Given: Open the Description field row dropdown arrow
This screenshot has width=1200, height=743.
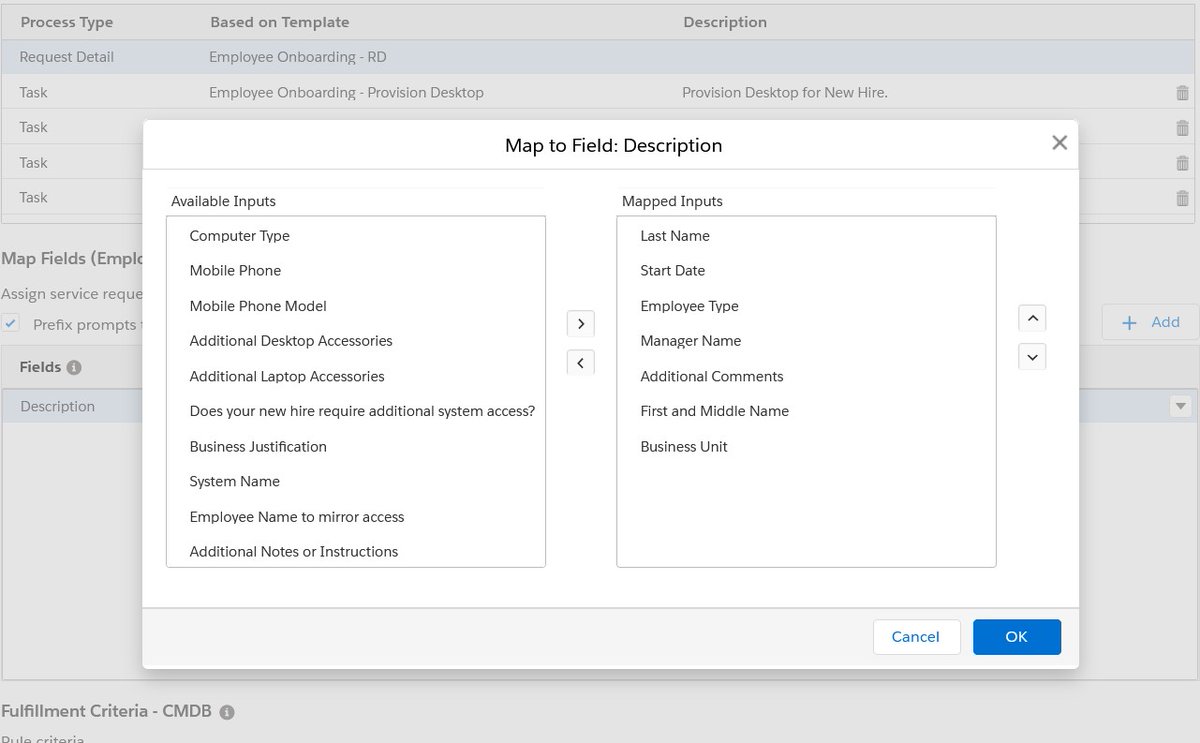Looking at the screenshot, I should tap(1180, 406).
